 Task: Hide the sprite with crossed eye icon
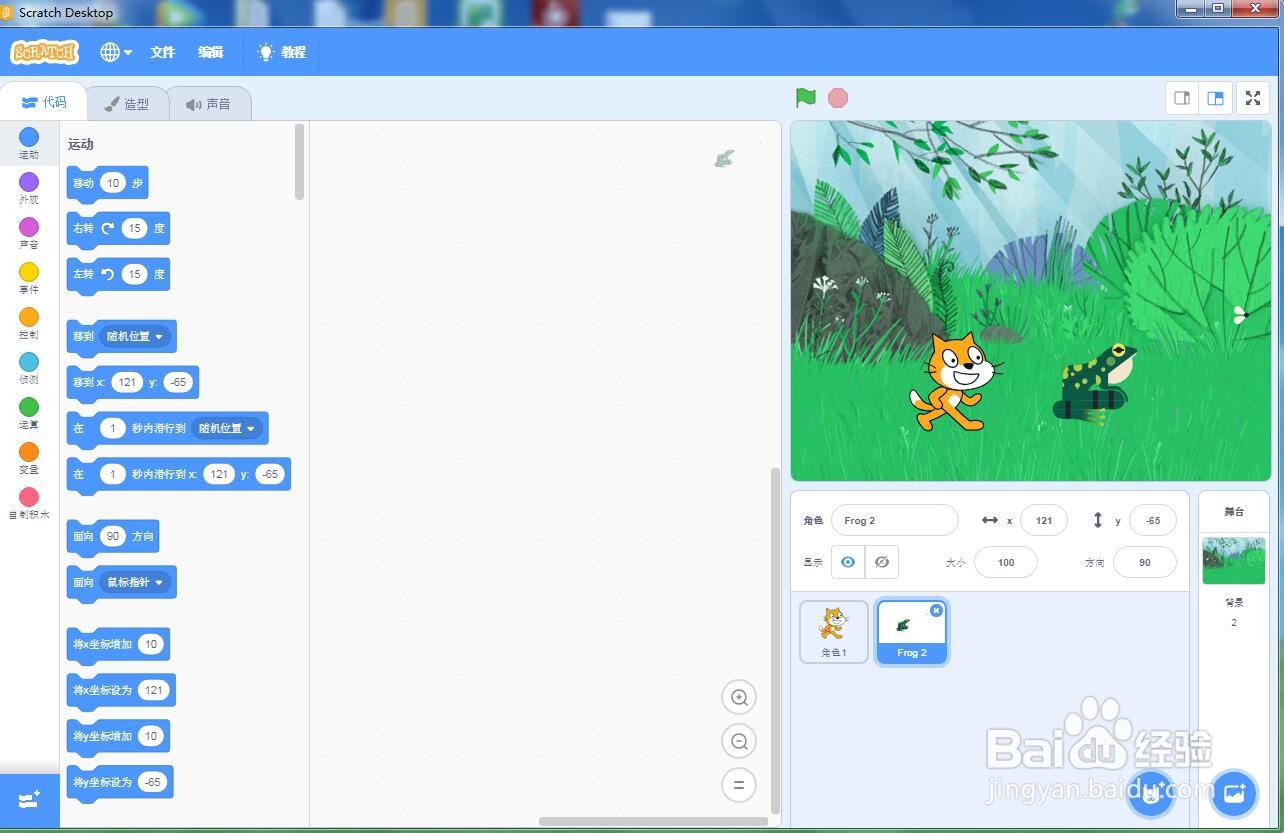[x=882, y=562]
